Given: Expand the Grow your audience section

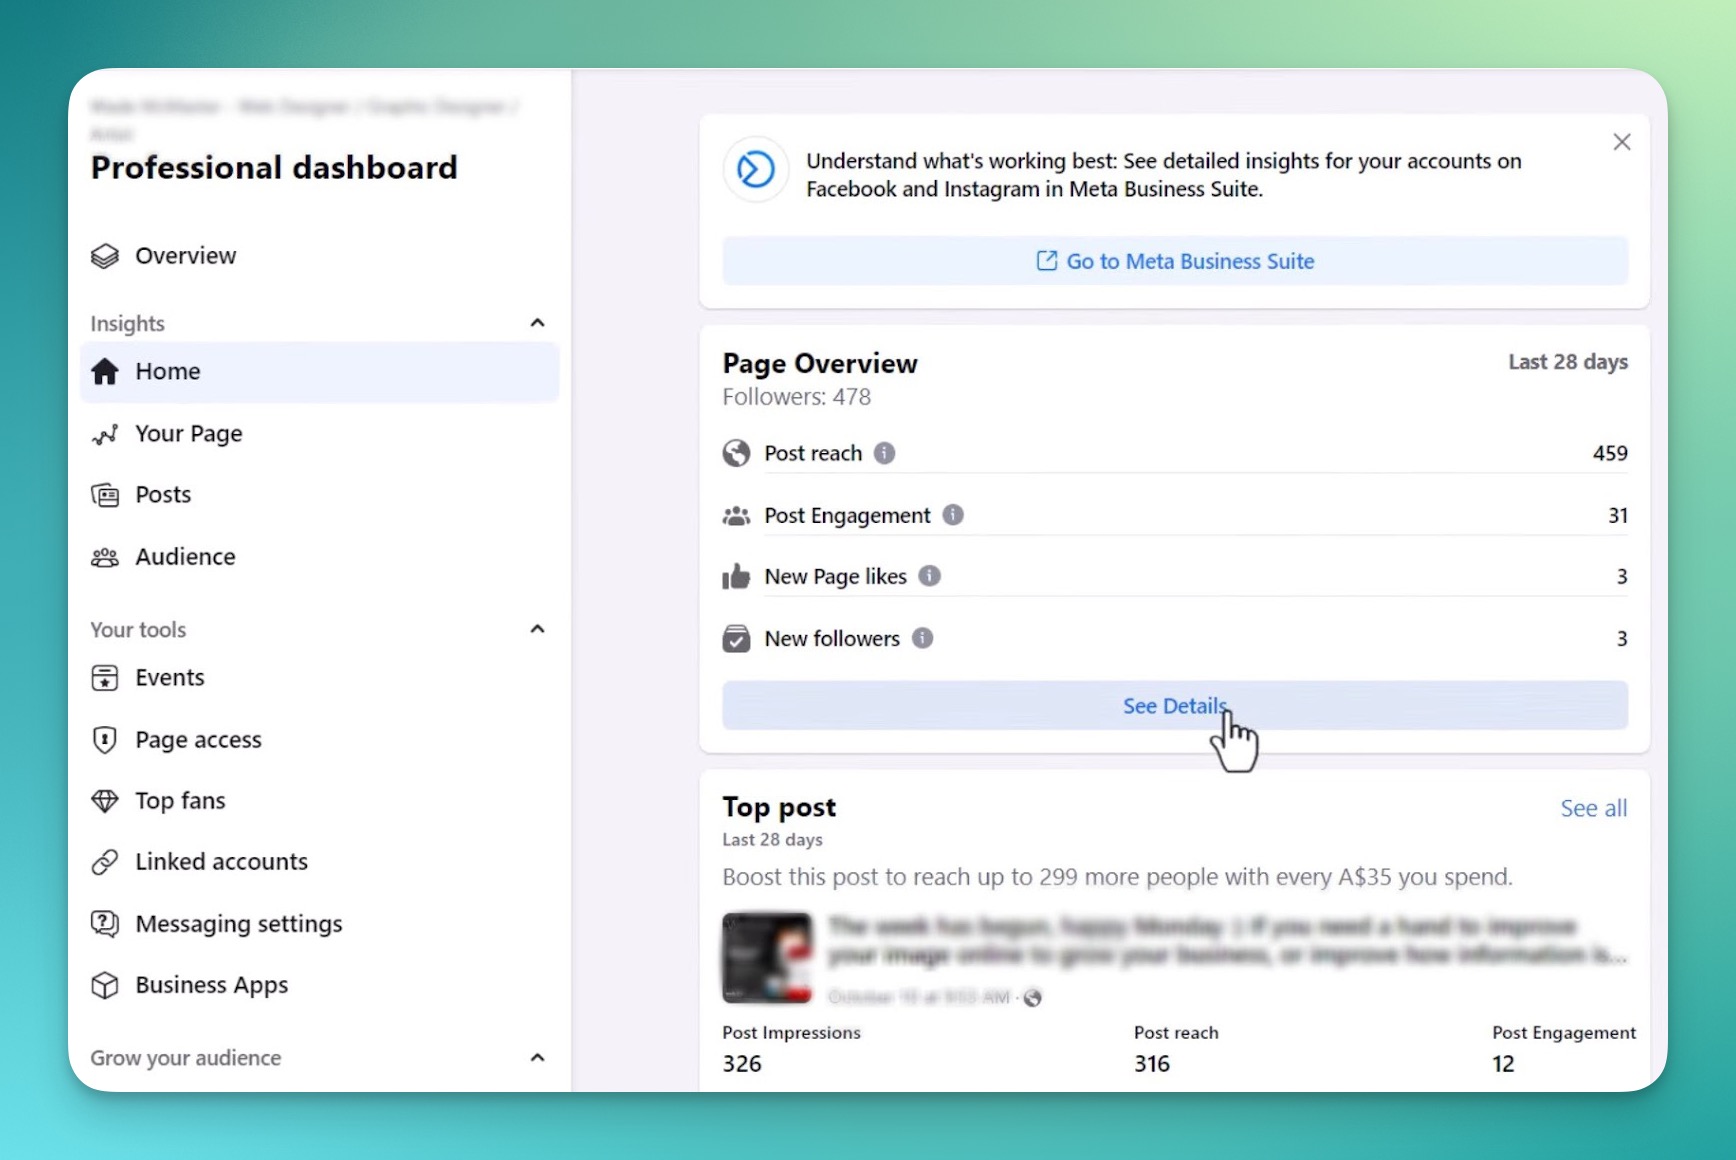Looking at the screenshot, I should pyautogui.click(x=538, y=1058).
